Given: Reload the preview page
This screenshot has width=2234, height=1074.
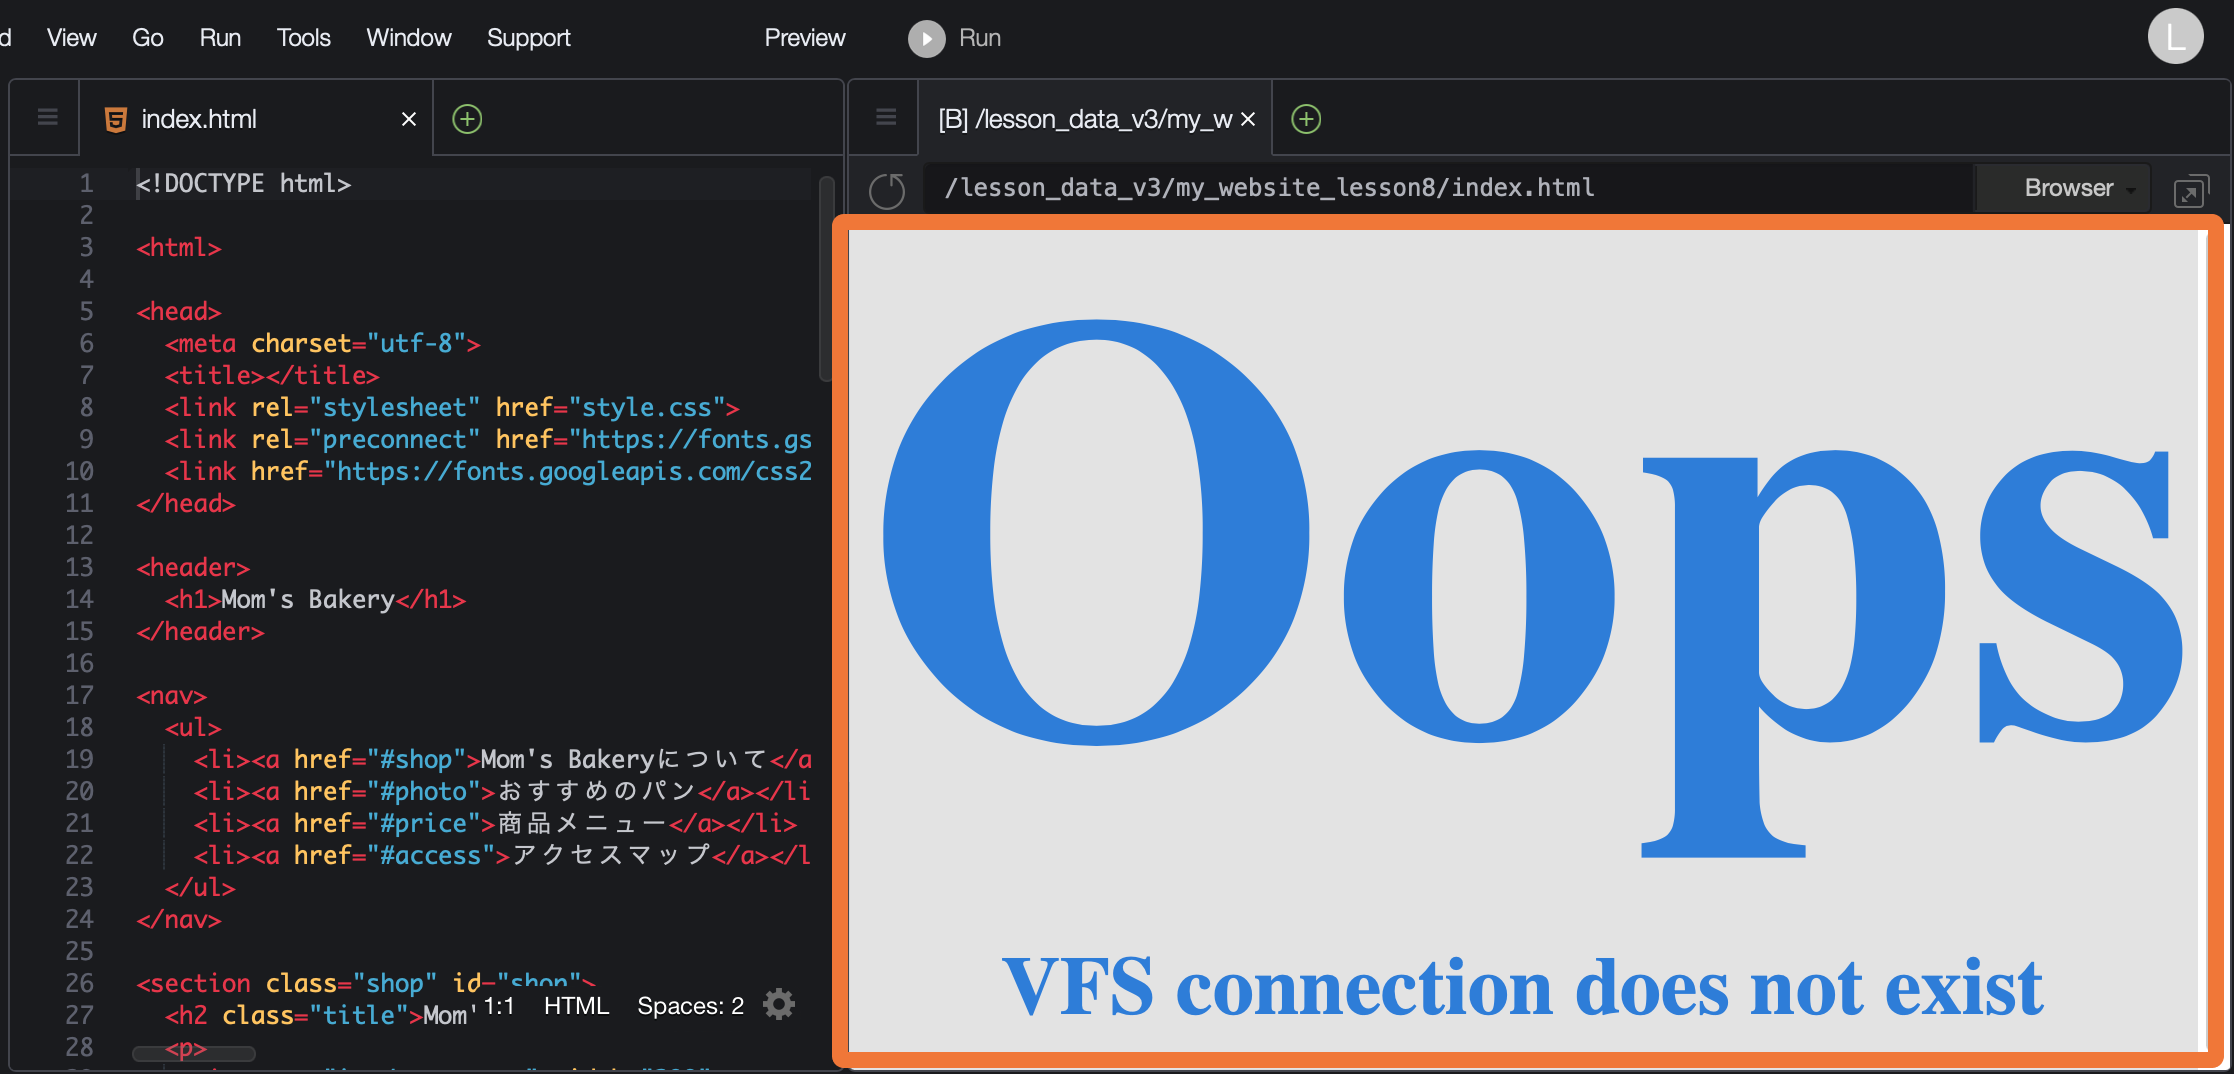Looking at the screenshot, I should click(887, 189).
